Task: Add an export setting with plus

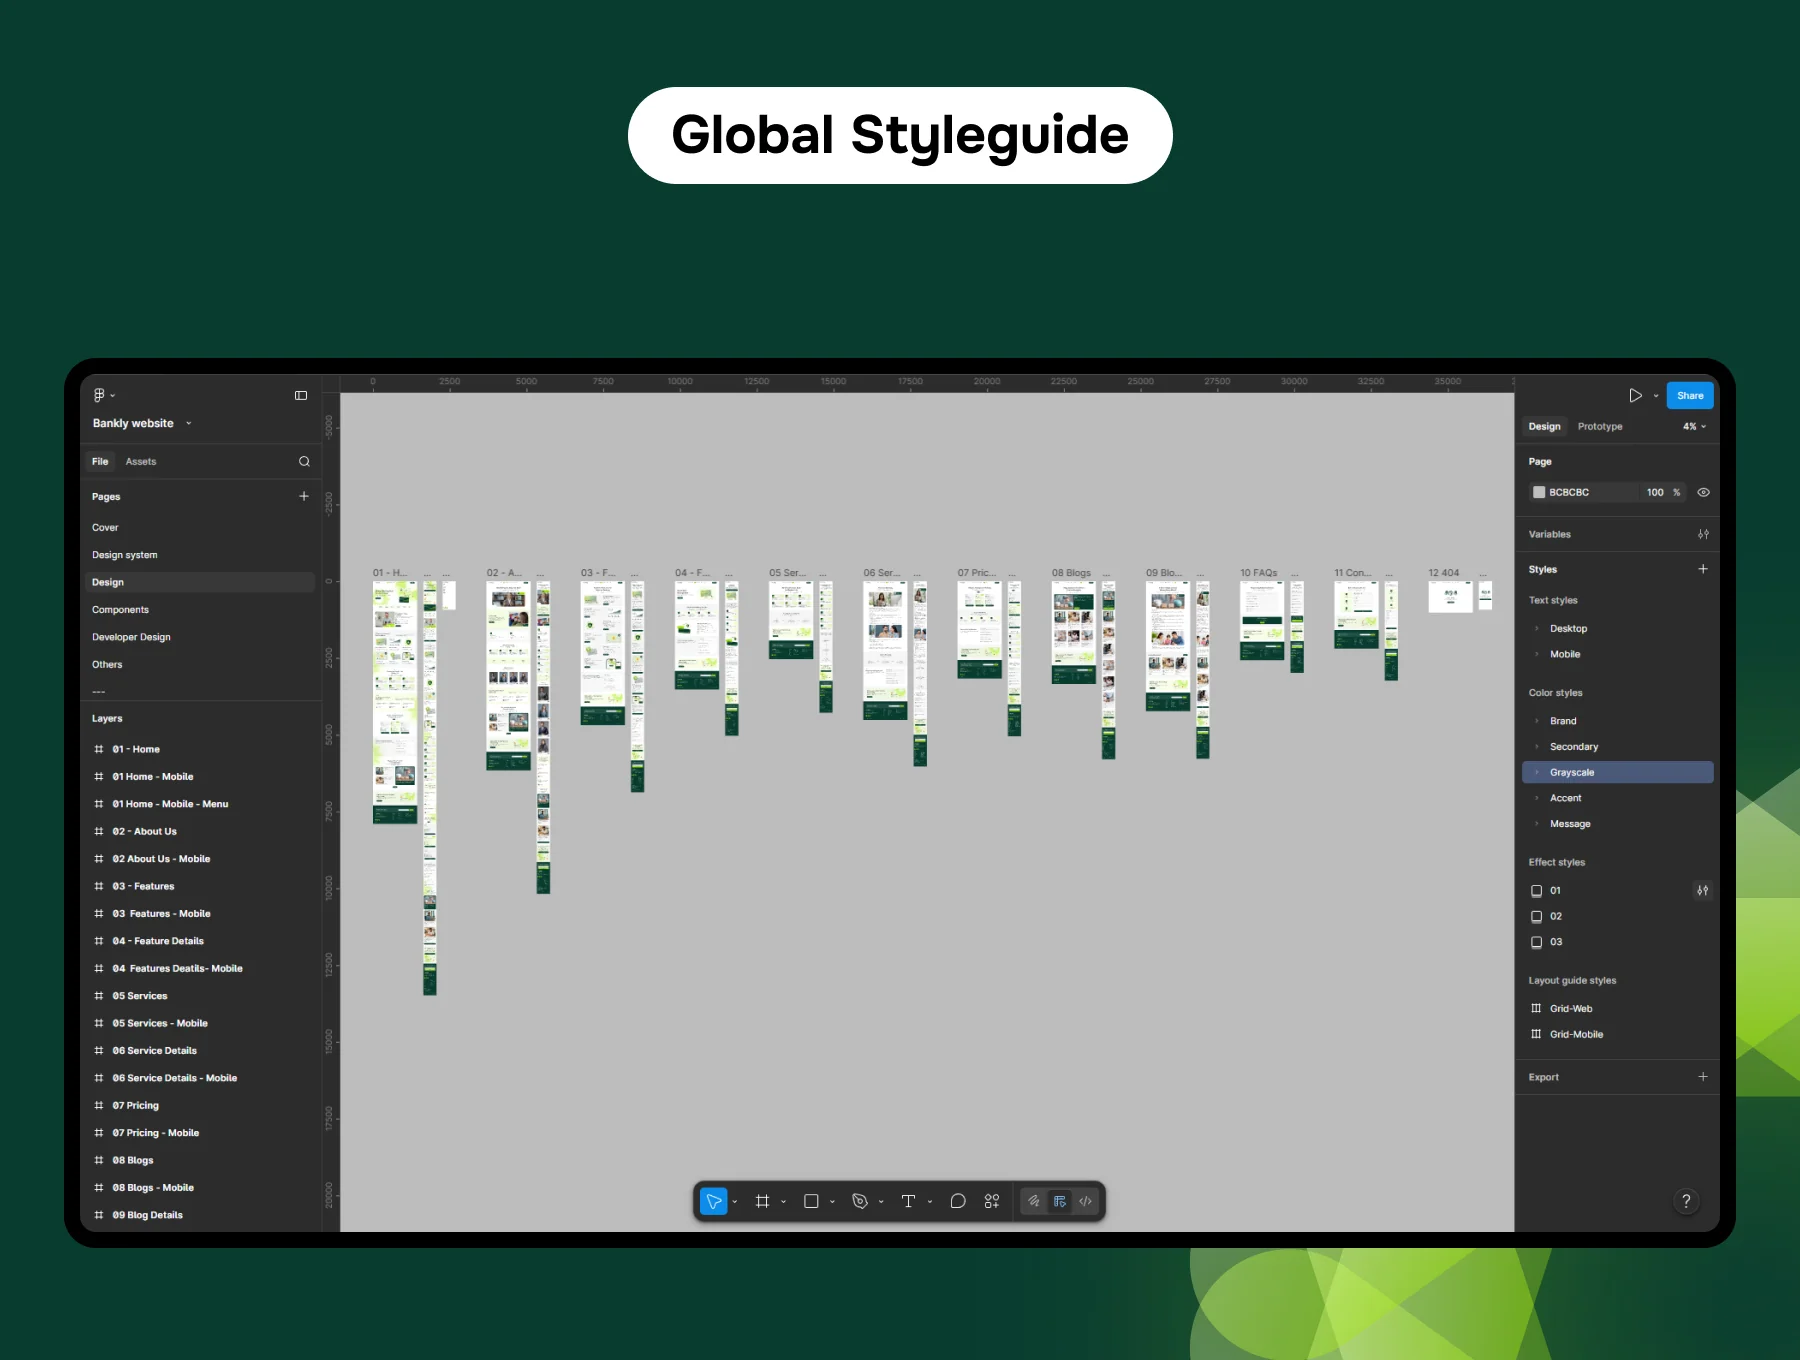Action: click(x=1703, y=1077)
